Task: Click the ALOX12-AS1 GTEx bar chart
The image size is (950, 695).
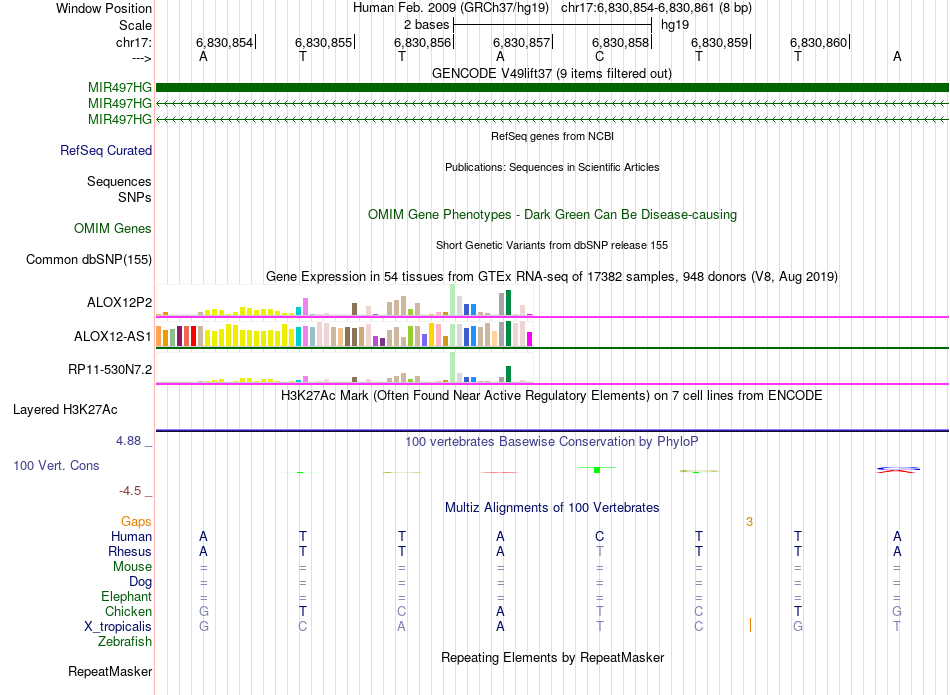Action: pyautogui.click(x=344, y=334)
